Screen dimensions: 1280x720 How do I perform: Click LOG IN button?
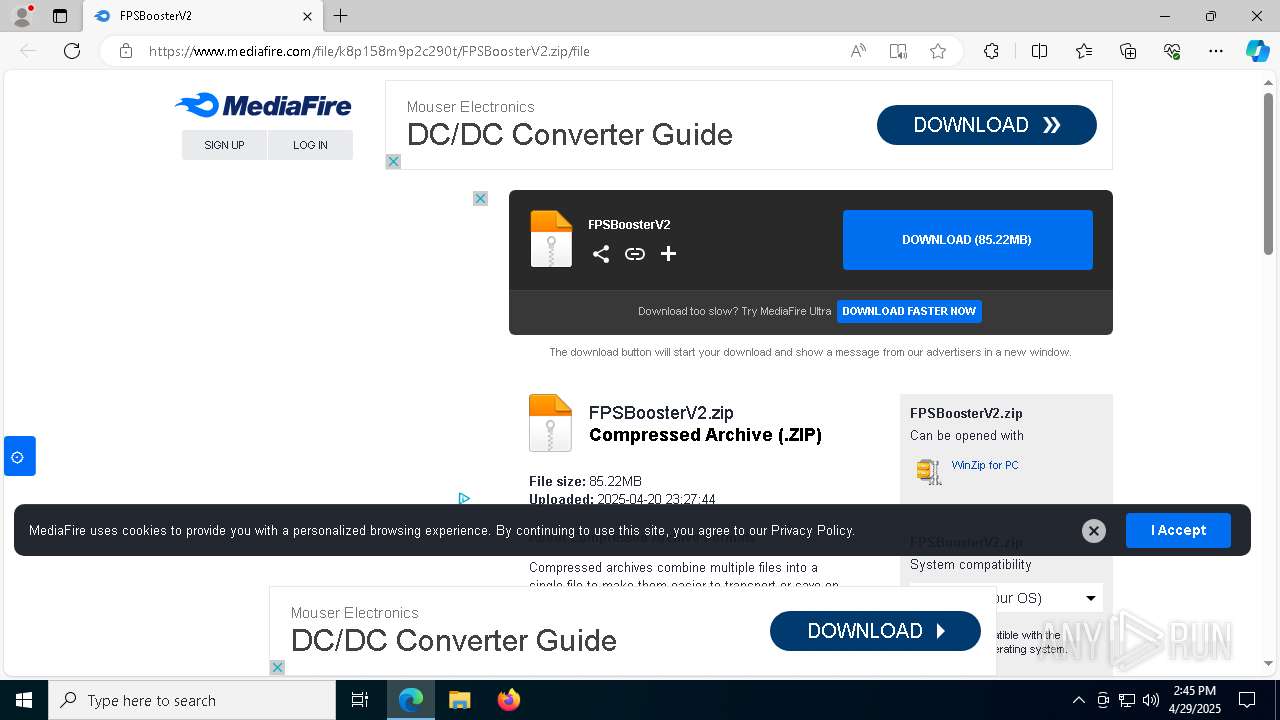(310, 145)
